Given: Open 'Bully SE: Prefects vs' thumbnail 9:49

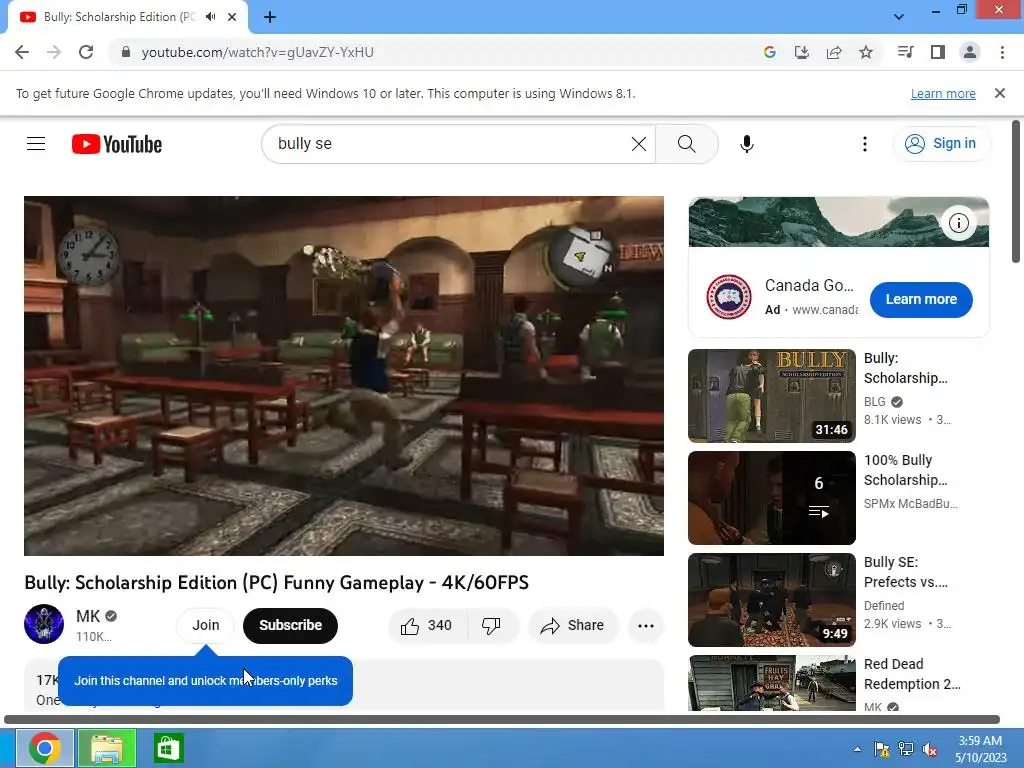Looking at the screenshot, I should point(772,600).
